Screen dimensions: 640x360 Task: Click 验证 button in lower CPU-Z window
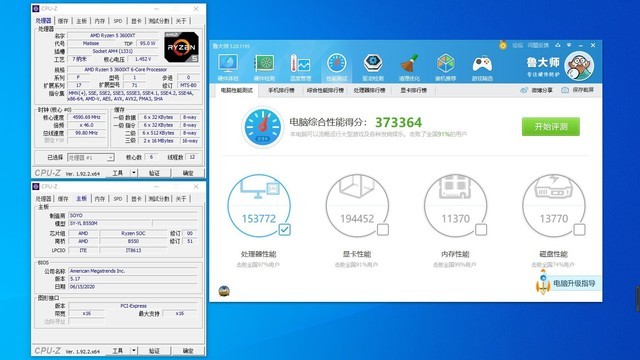(154, 351)
